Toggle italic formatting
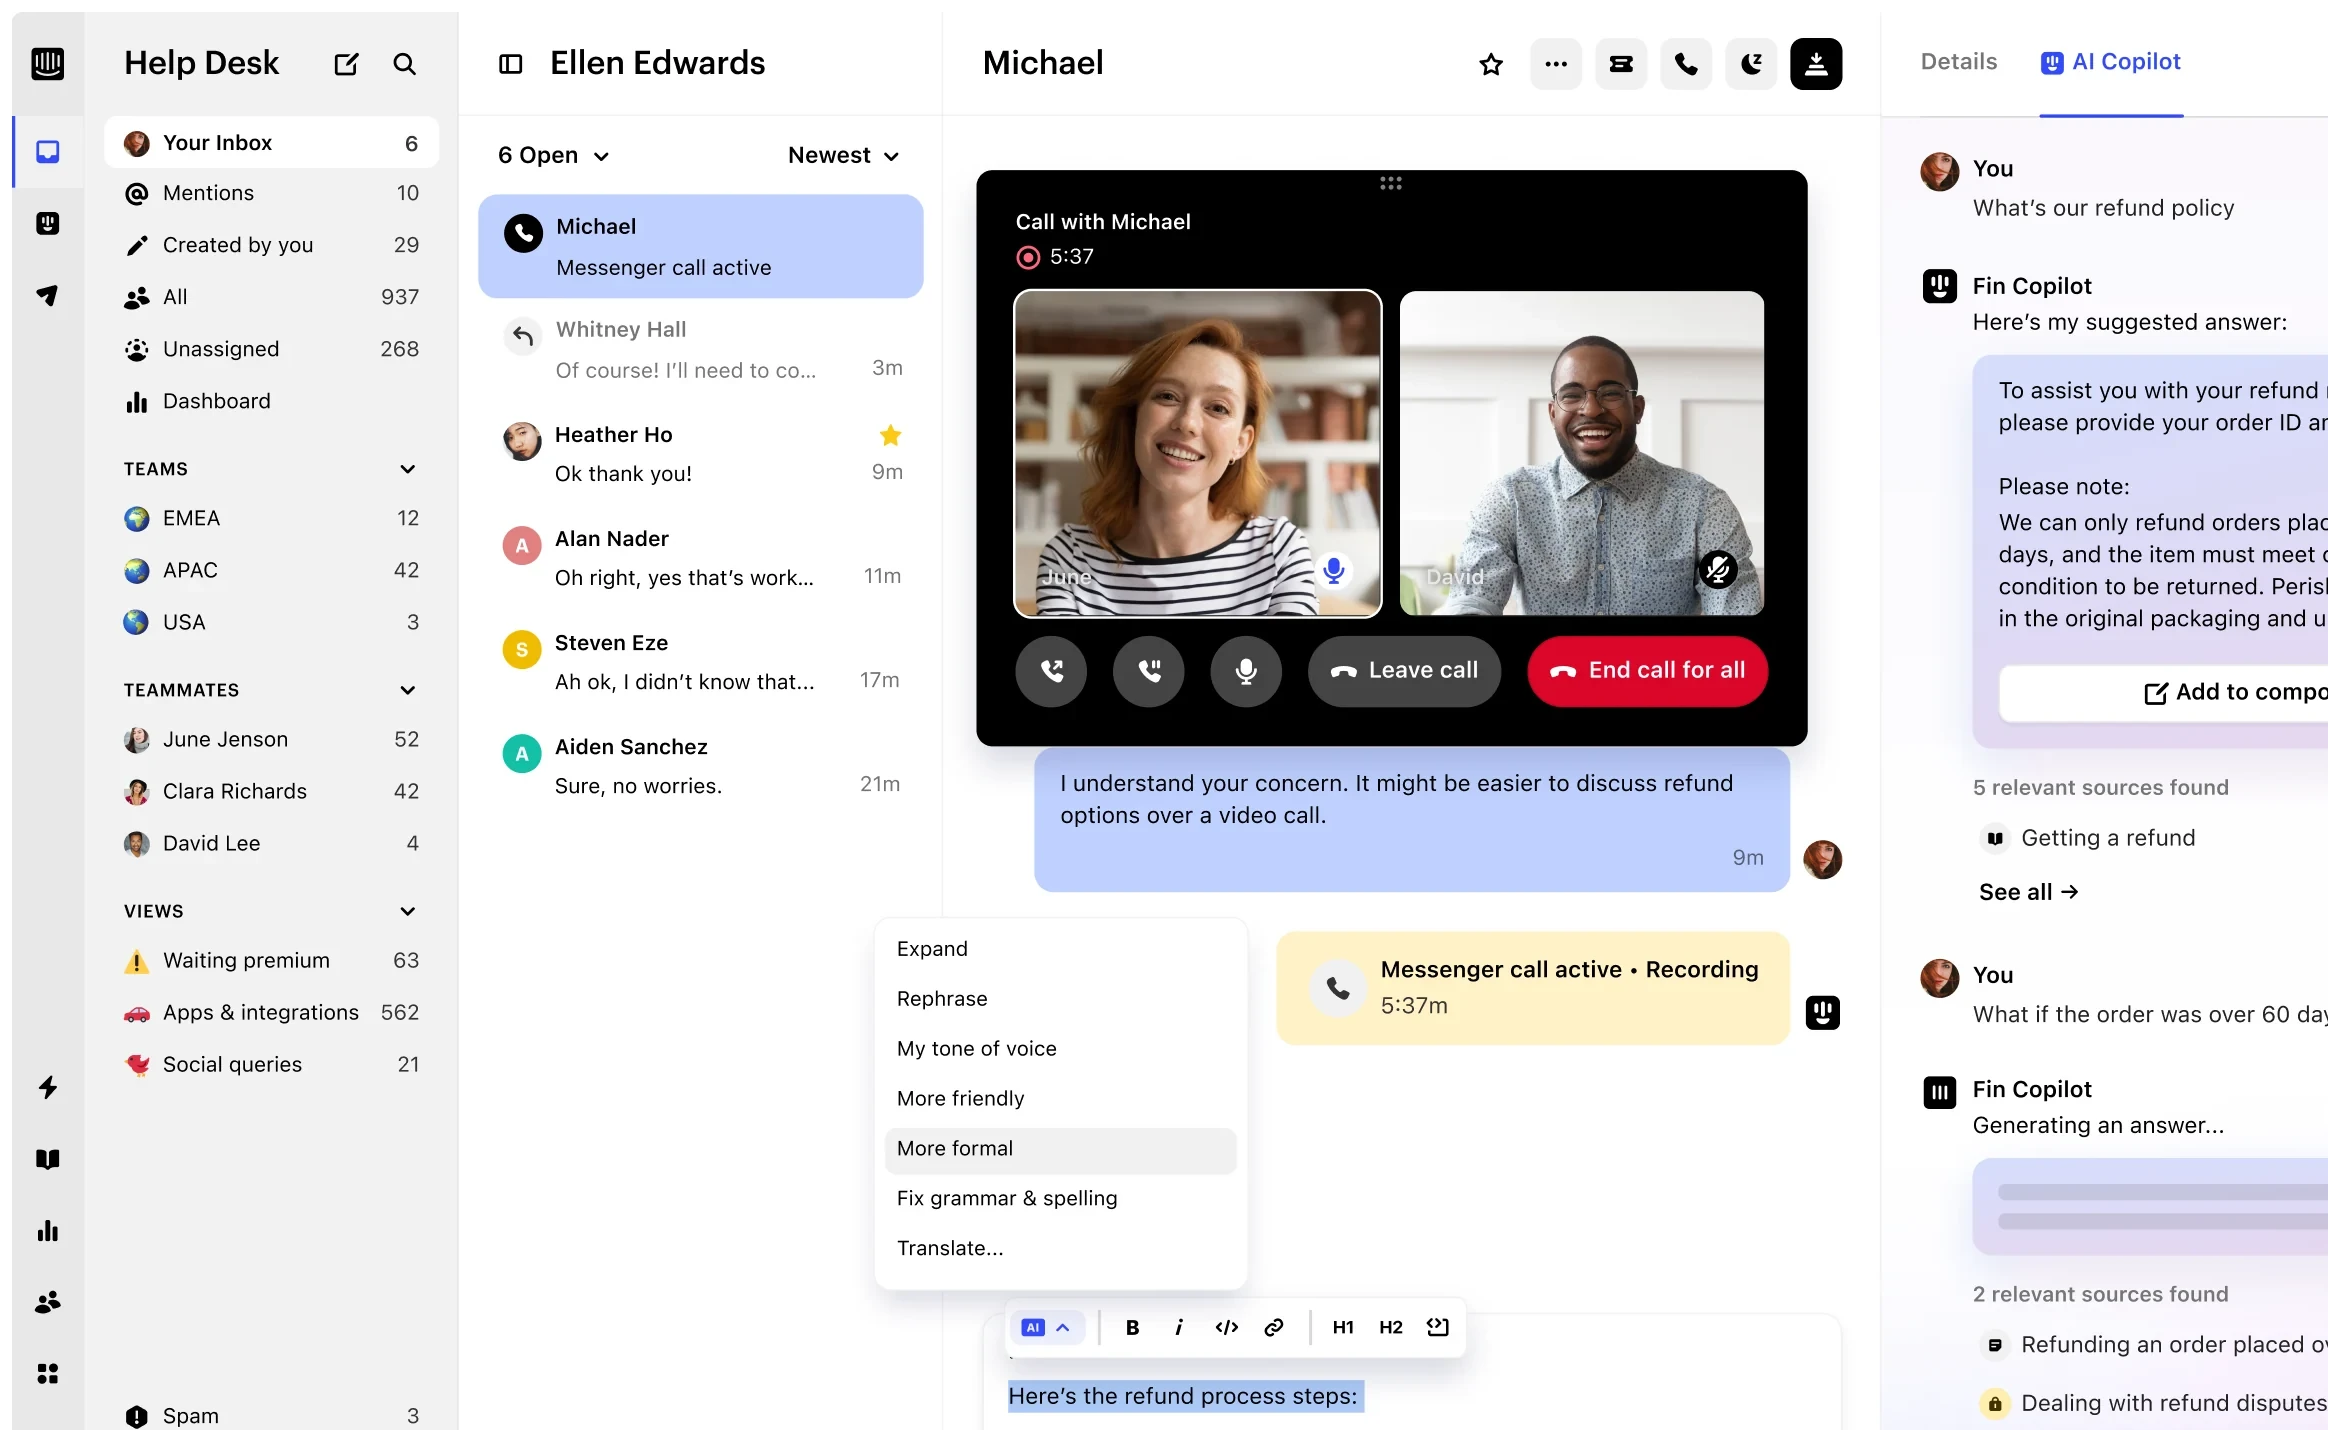This screenshot has height=1430, width=2328. click(1179, 1327)
